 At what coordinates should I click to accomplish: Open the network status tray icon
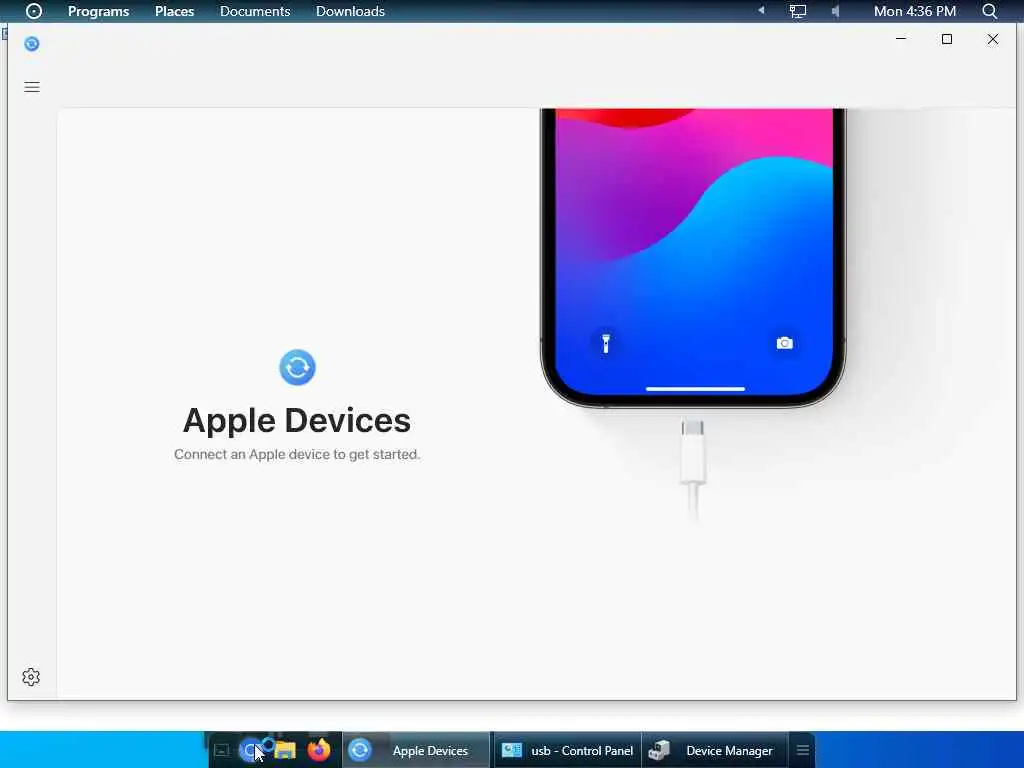[797, 11]
